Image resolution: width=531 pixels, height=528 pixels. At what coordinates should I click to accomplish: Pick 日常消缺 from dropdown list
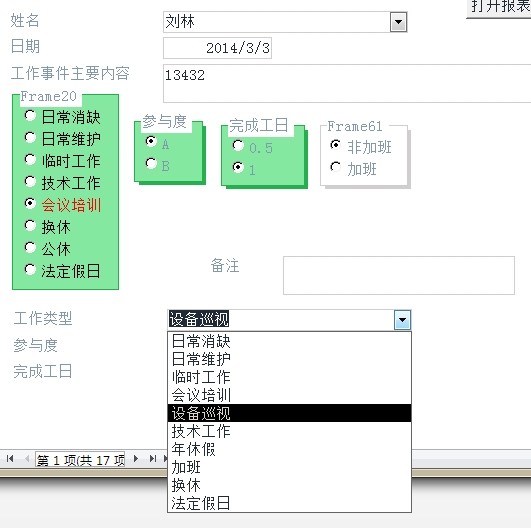(290, 341)
